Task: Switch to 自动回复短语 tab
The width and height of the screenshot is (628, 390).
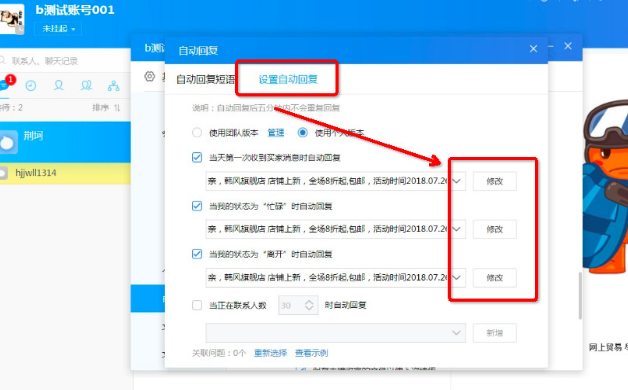Action: click(x=206, y=79)
